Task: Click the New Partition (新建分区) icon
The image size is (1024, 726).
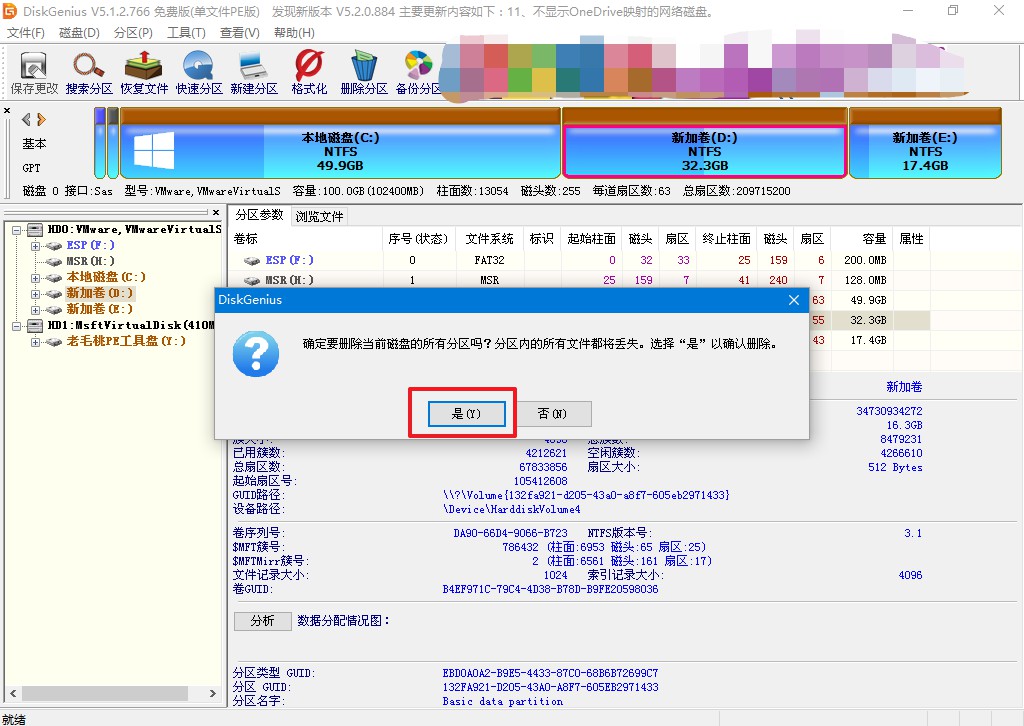Action: coord(253,73)
